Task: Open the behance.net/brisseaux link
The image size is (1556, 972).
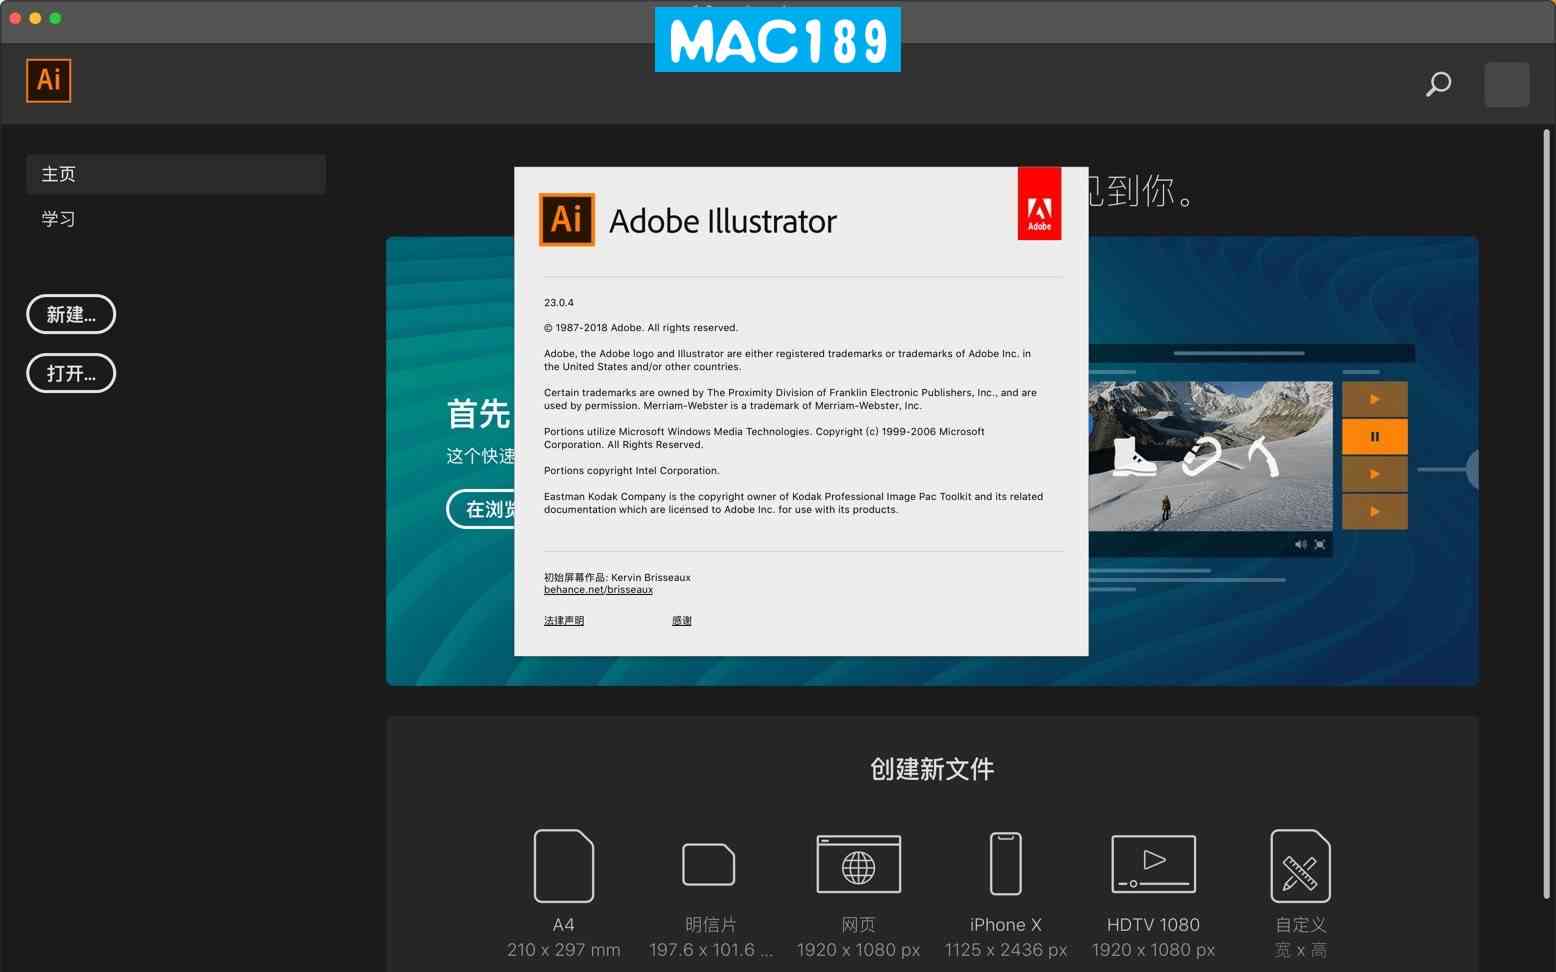Action: (x=598, y=590)
